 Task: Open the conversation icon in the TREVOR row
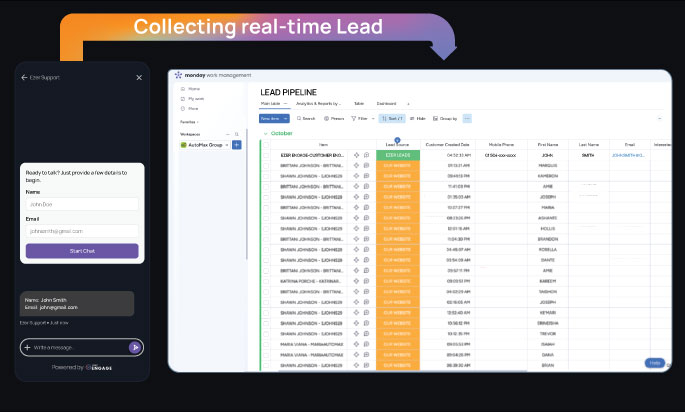tap(367, 334)
